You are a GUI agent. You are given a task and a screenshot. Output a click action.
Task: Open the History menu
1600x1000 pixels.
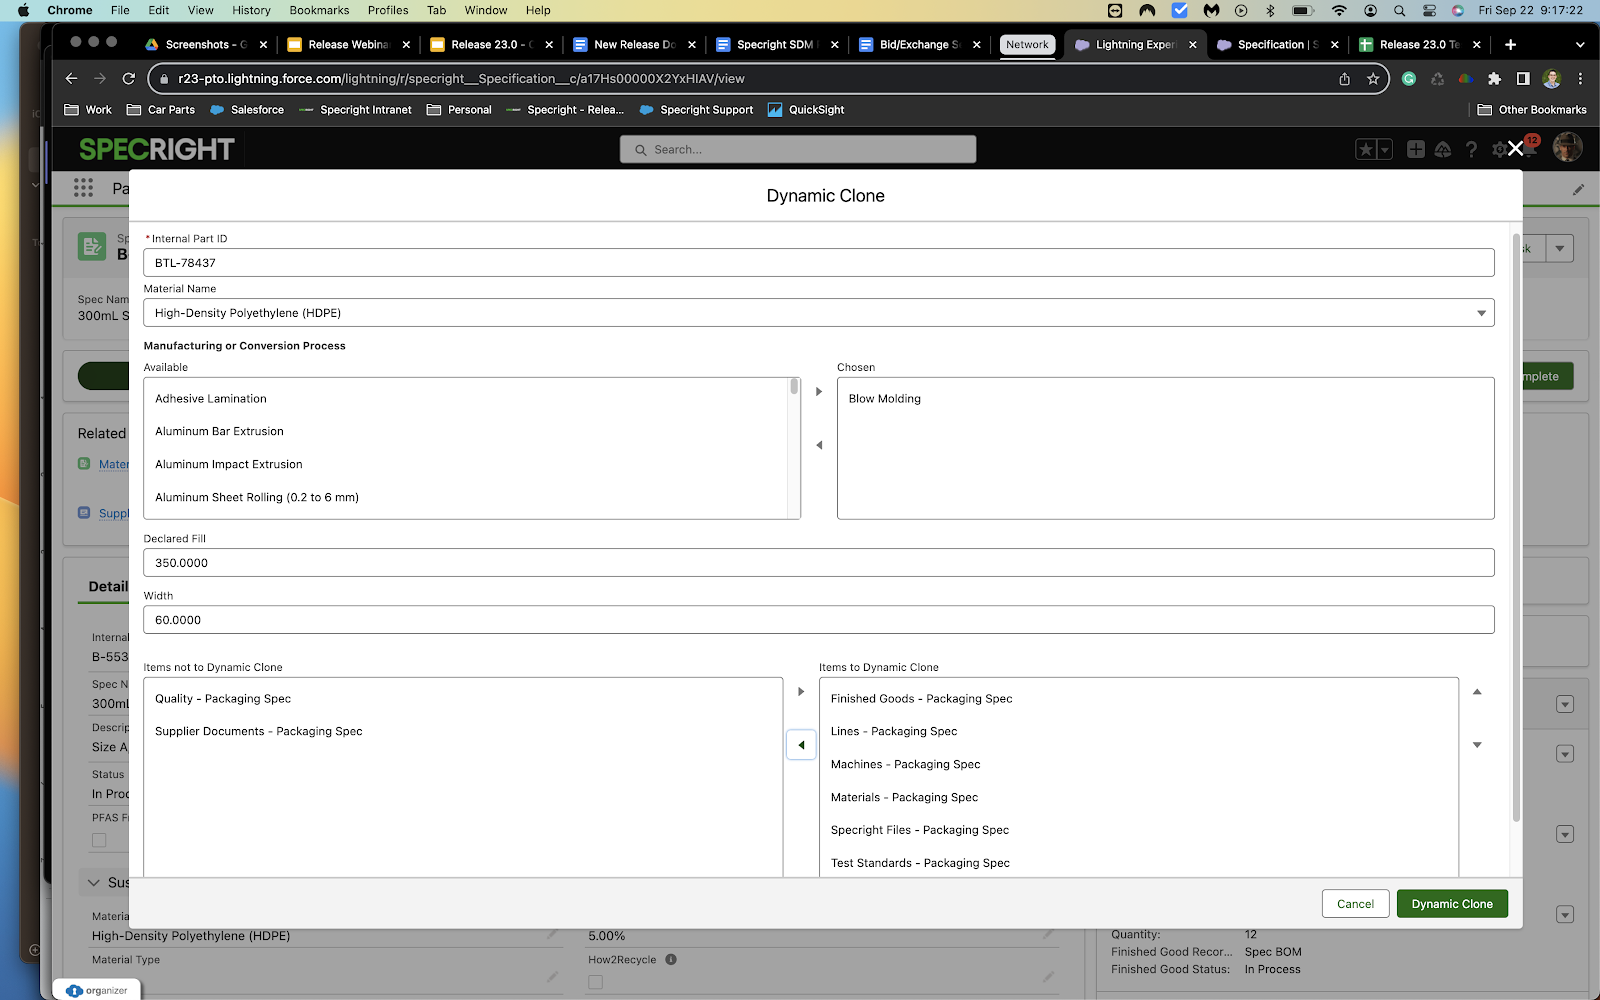click(x=251, y=10)
